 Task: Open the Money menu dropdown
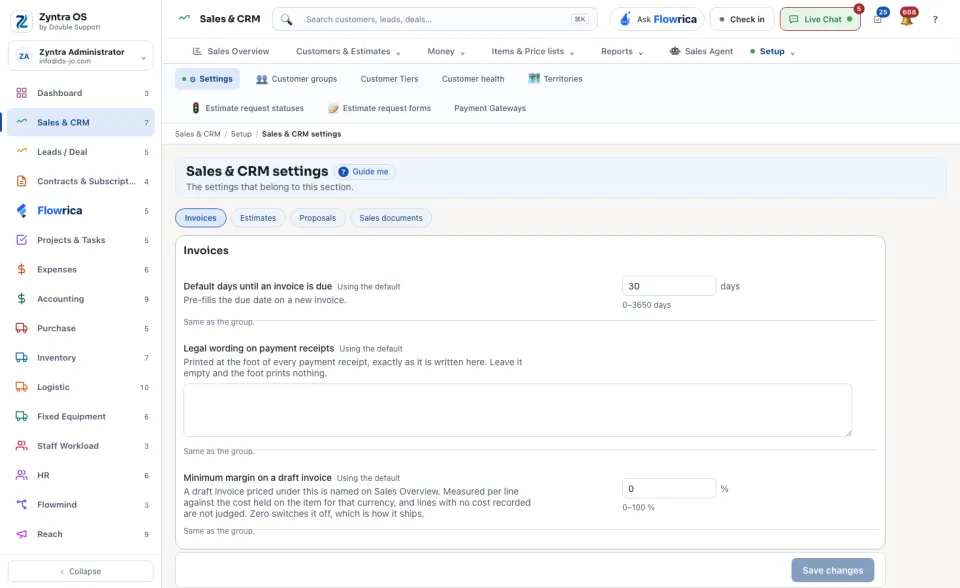point(446,51)
